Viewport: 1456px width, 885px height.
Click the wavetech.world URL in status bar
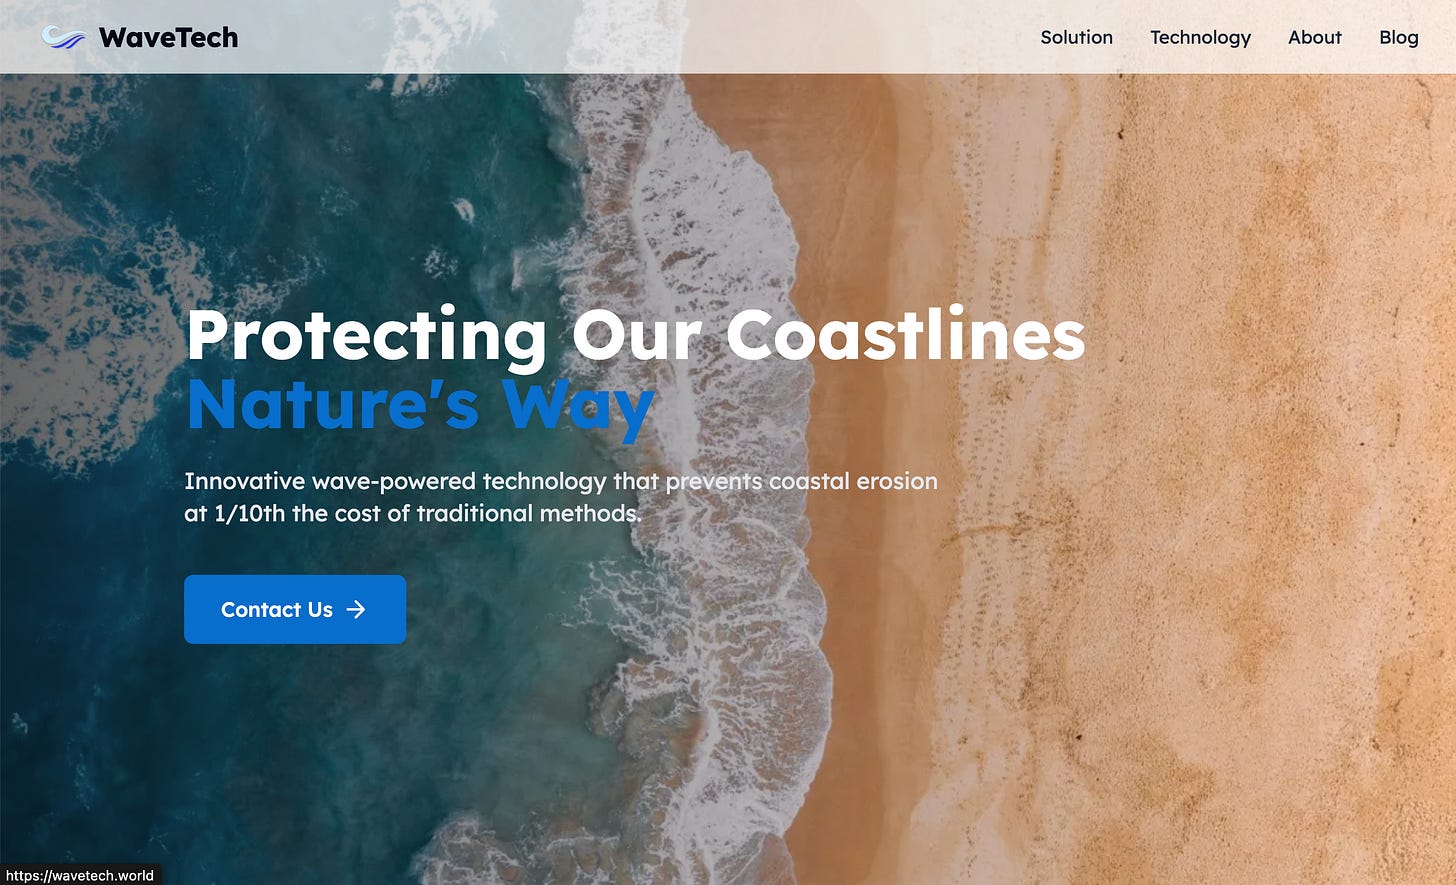coord(80,875)
